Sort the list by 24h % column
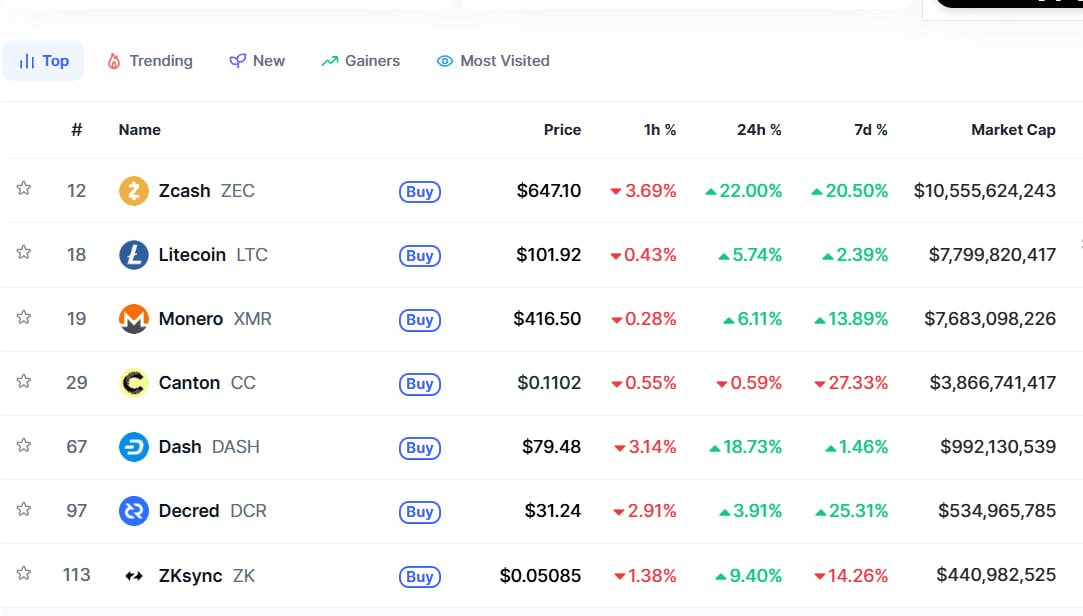Screen dimensions: 1083x616 click(x=759, y=130)
